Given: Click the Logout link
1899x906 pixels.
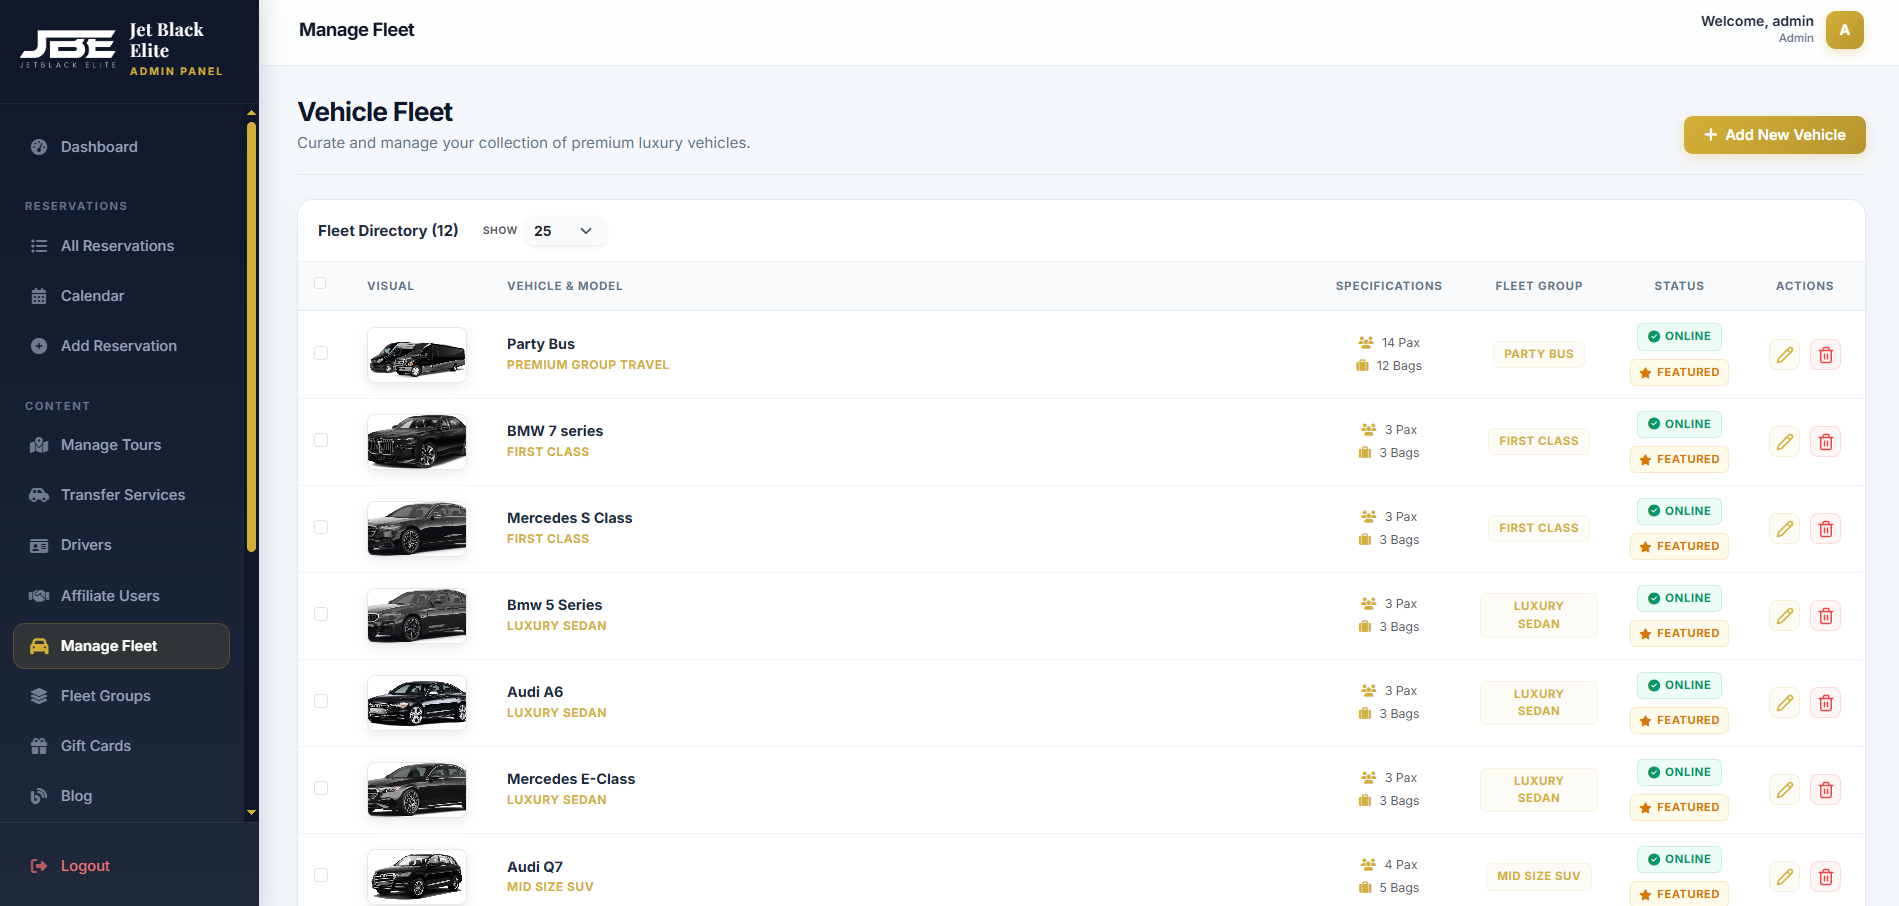Looking at the screenshot, I should point(85,866).
